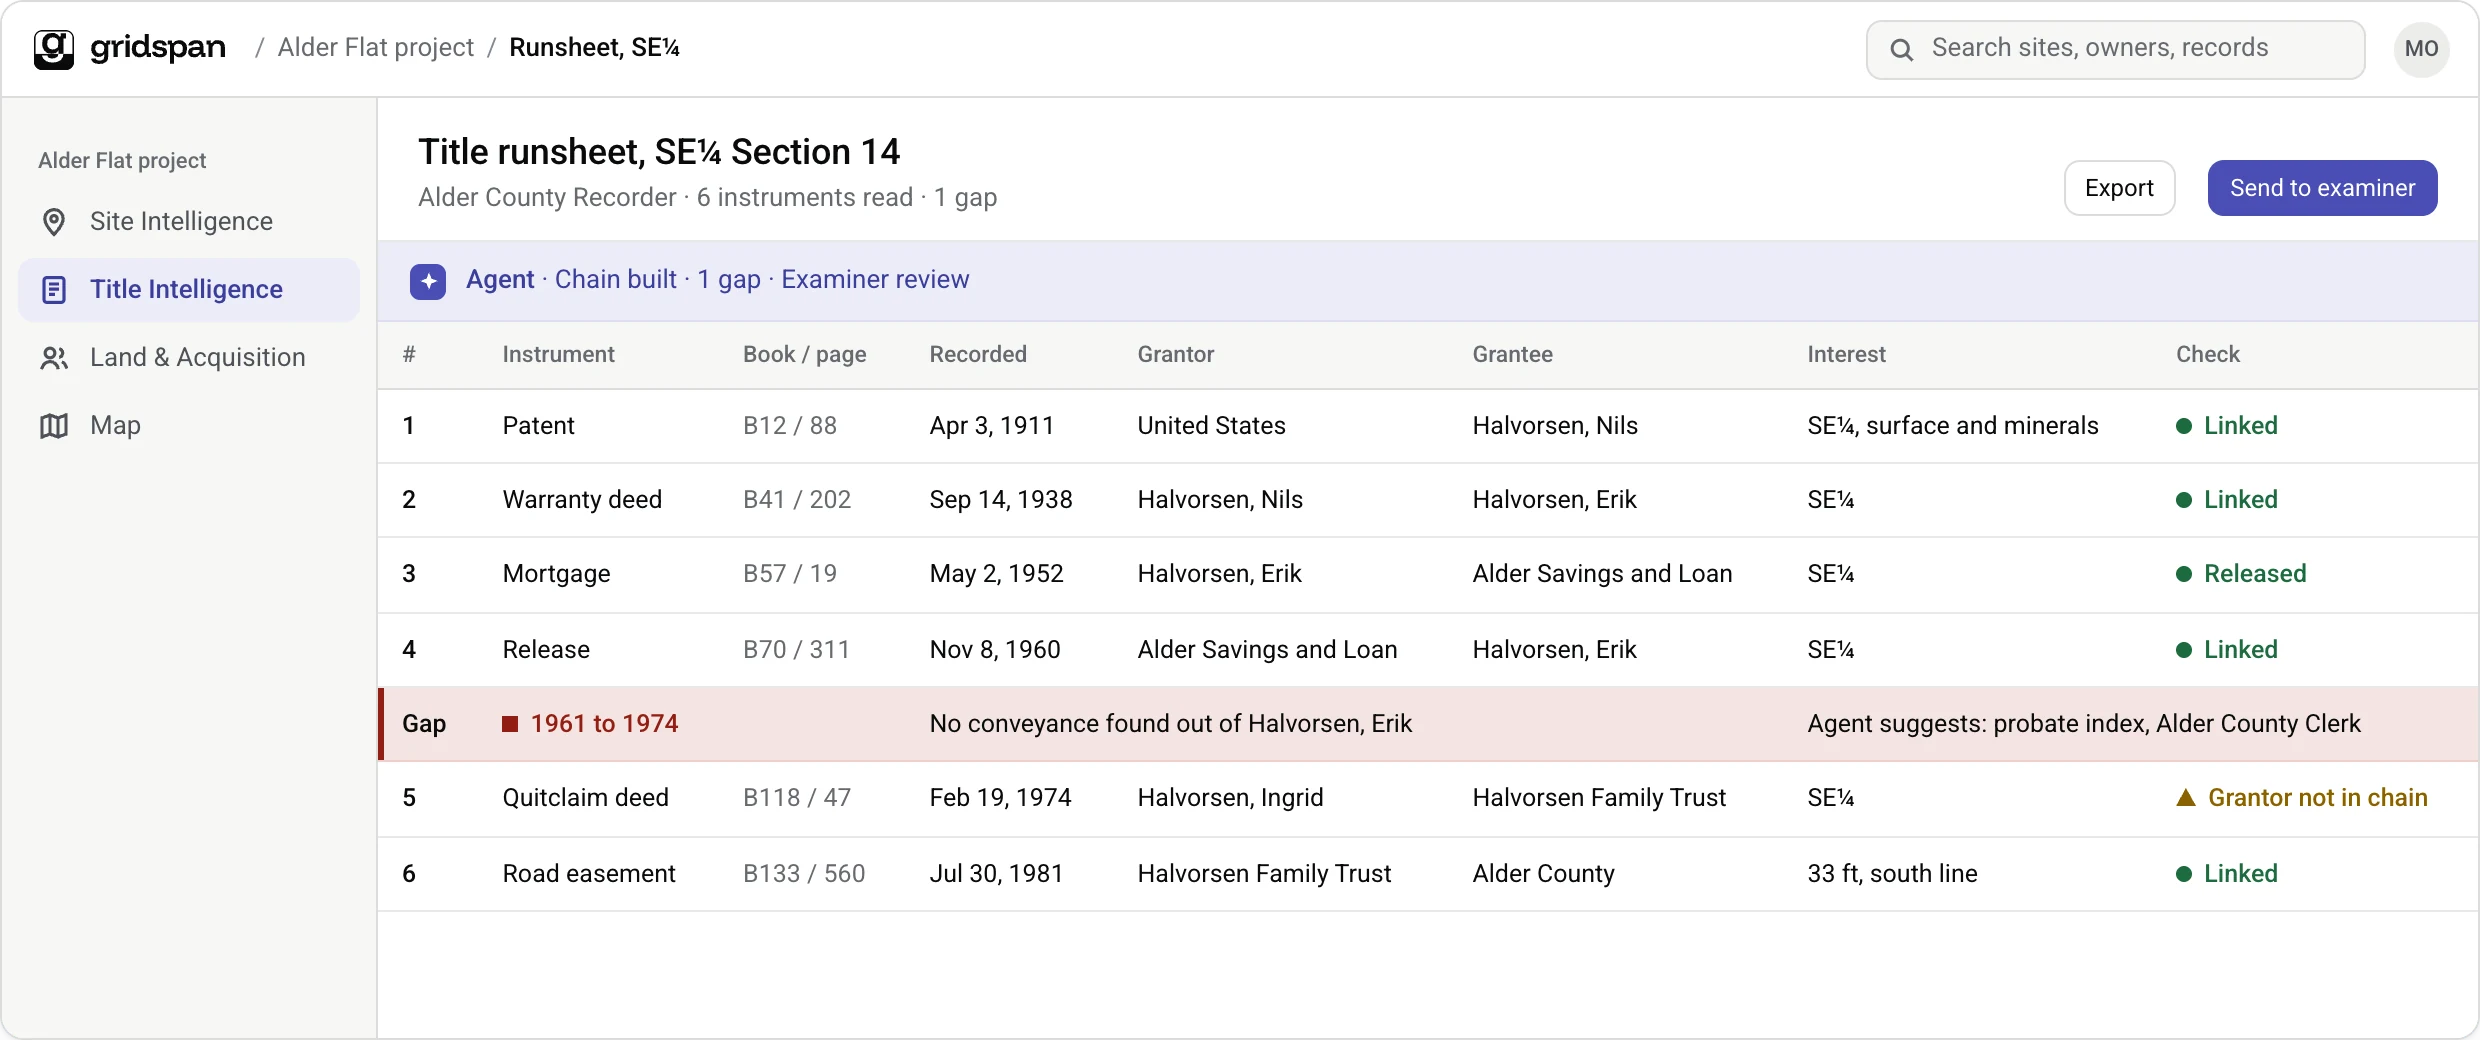Select Title Intelligence in sidebar

tap(189, 289)
